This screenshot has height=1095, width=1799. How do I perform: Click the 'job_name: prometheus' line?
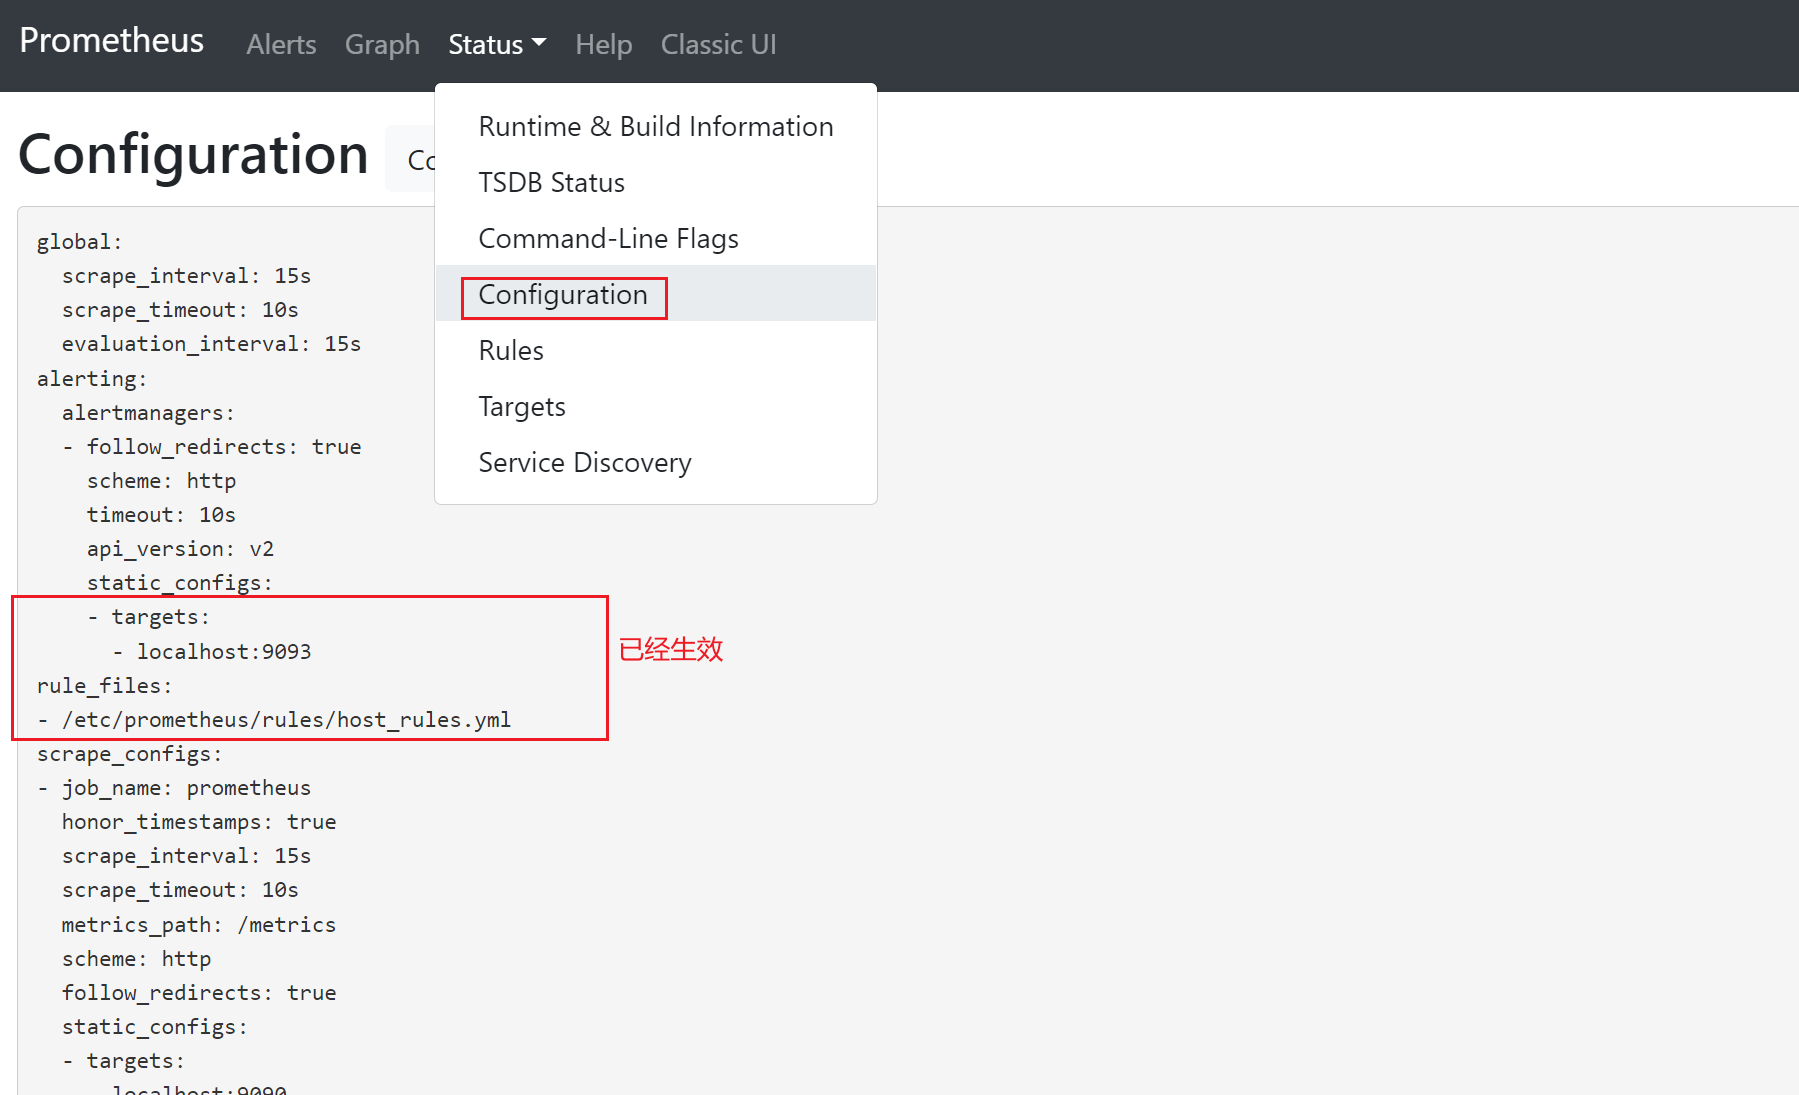pyautogui.click(x=174, y=788)
